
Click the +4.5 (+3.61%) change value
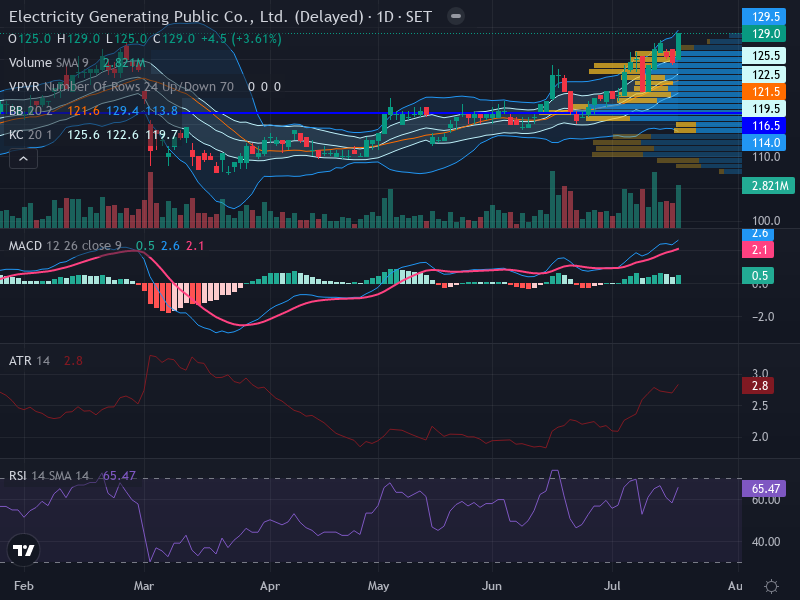[x=241, y=39]
